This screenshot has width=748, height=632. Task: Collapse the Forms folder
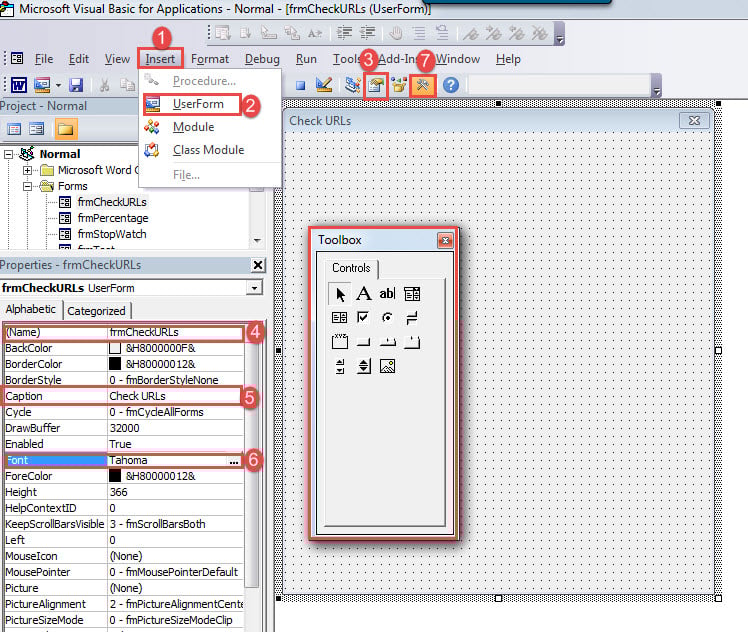click(x=28, y=186)
